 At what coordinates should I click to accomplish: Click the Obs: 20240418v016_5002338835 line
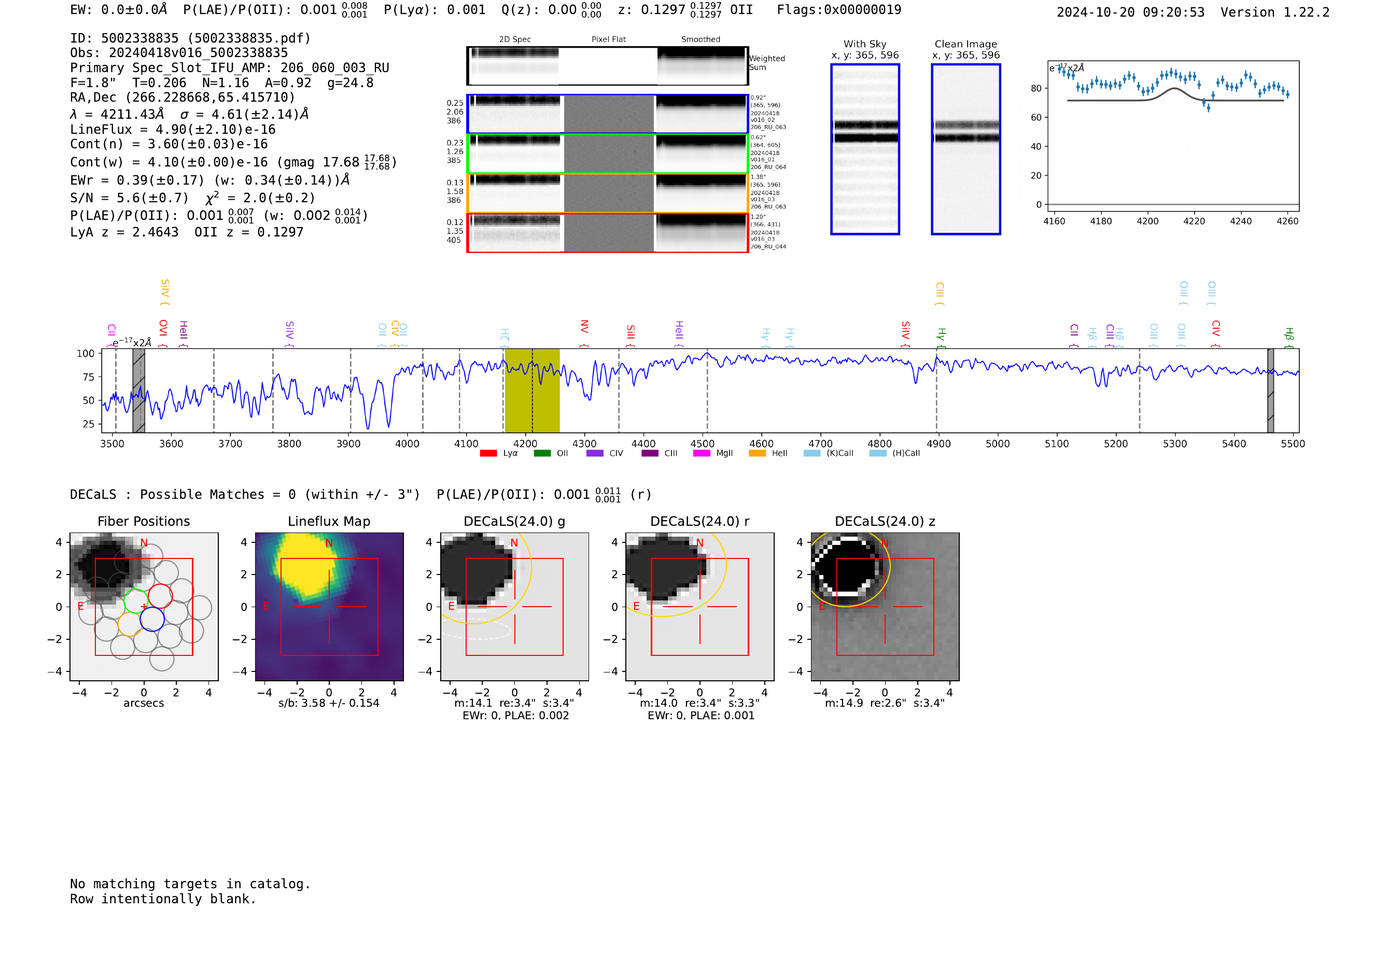pyautogui.click(x=179, y=53)
